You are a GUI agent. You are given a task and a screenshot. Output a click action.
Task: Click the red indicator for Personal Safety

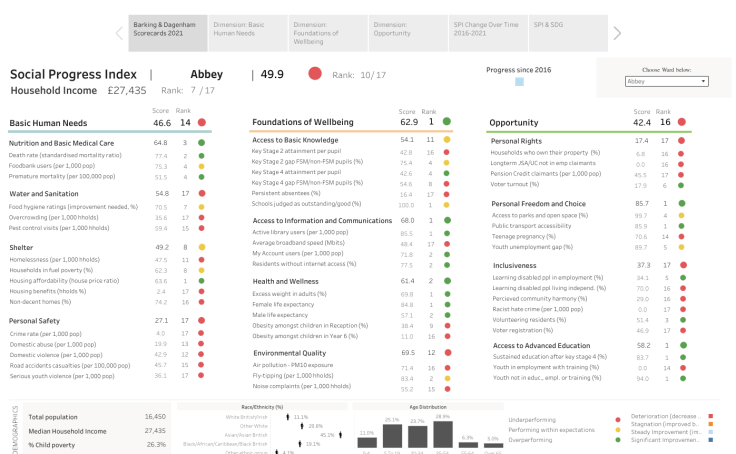(x=201, y=320)
